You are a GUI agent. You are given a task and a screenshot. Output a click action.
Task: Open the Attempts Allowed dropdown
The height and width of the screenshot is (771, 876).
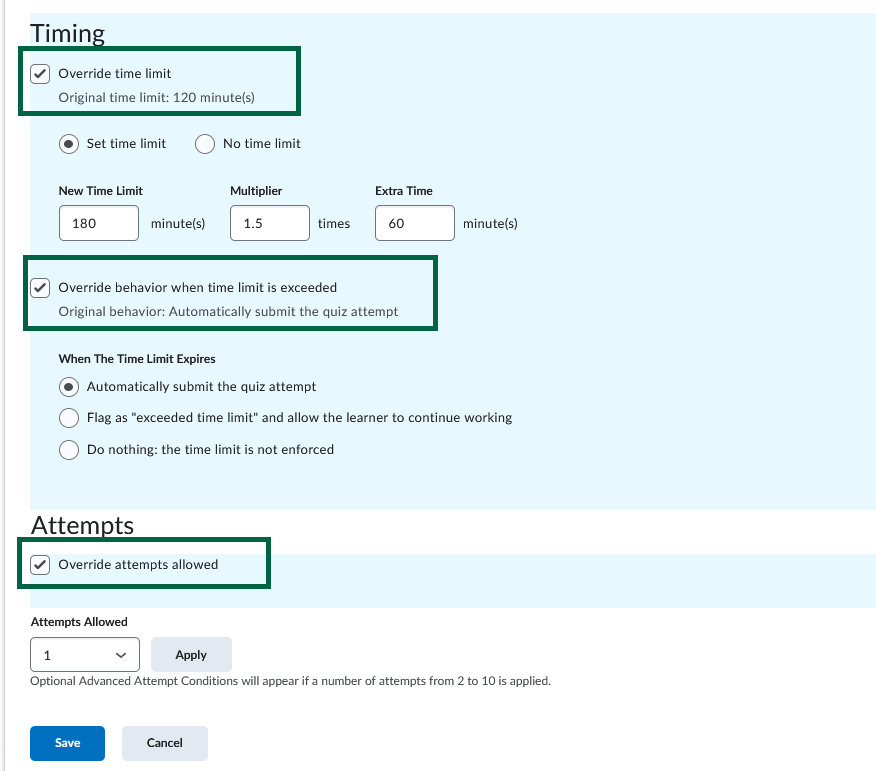[x=85, y=654]
